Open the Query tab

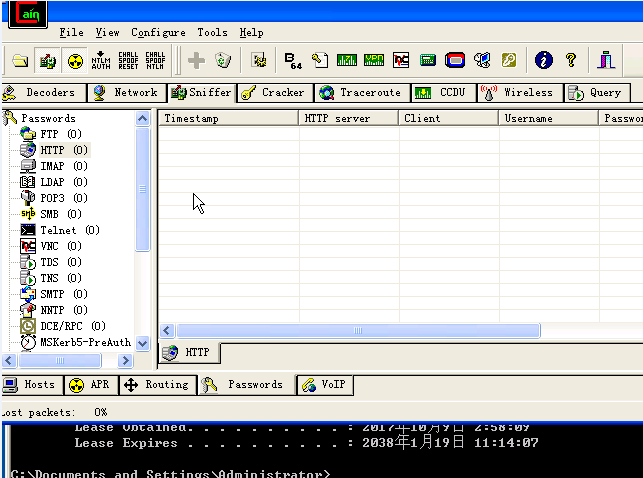click(597, 93)
